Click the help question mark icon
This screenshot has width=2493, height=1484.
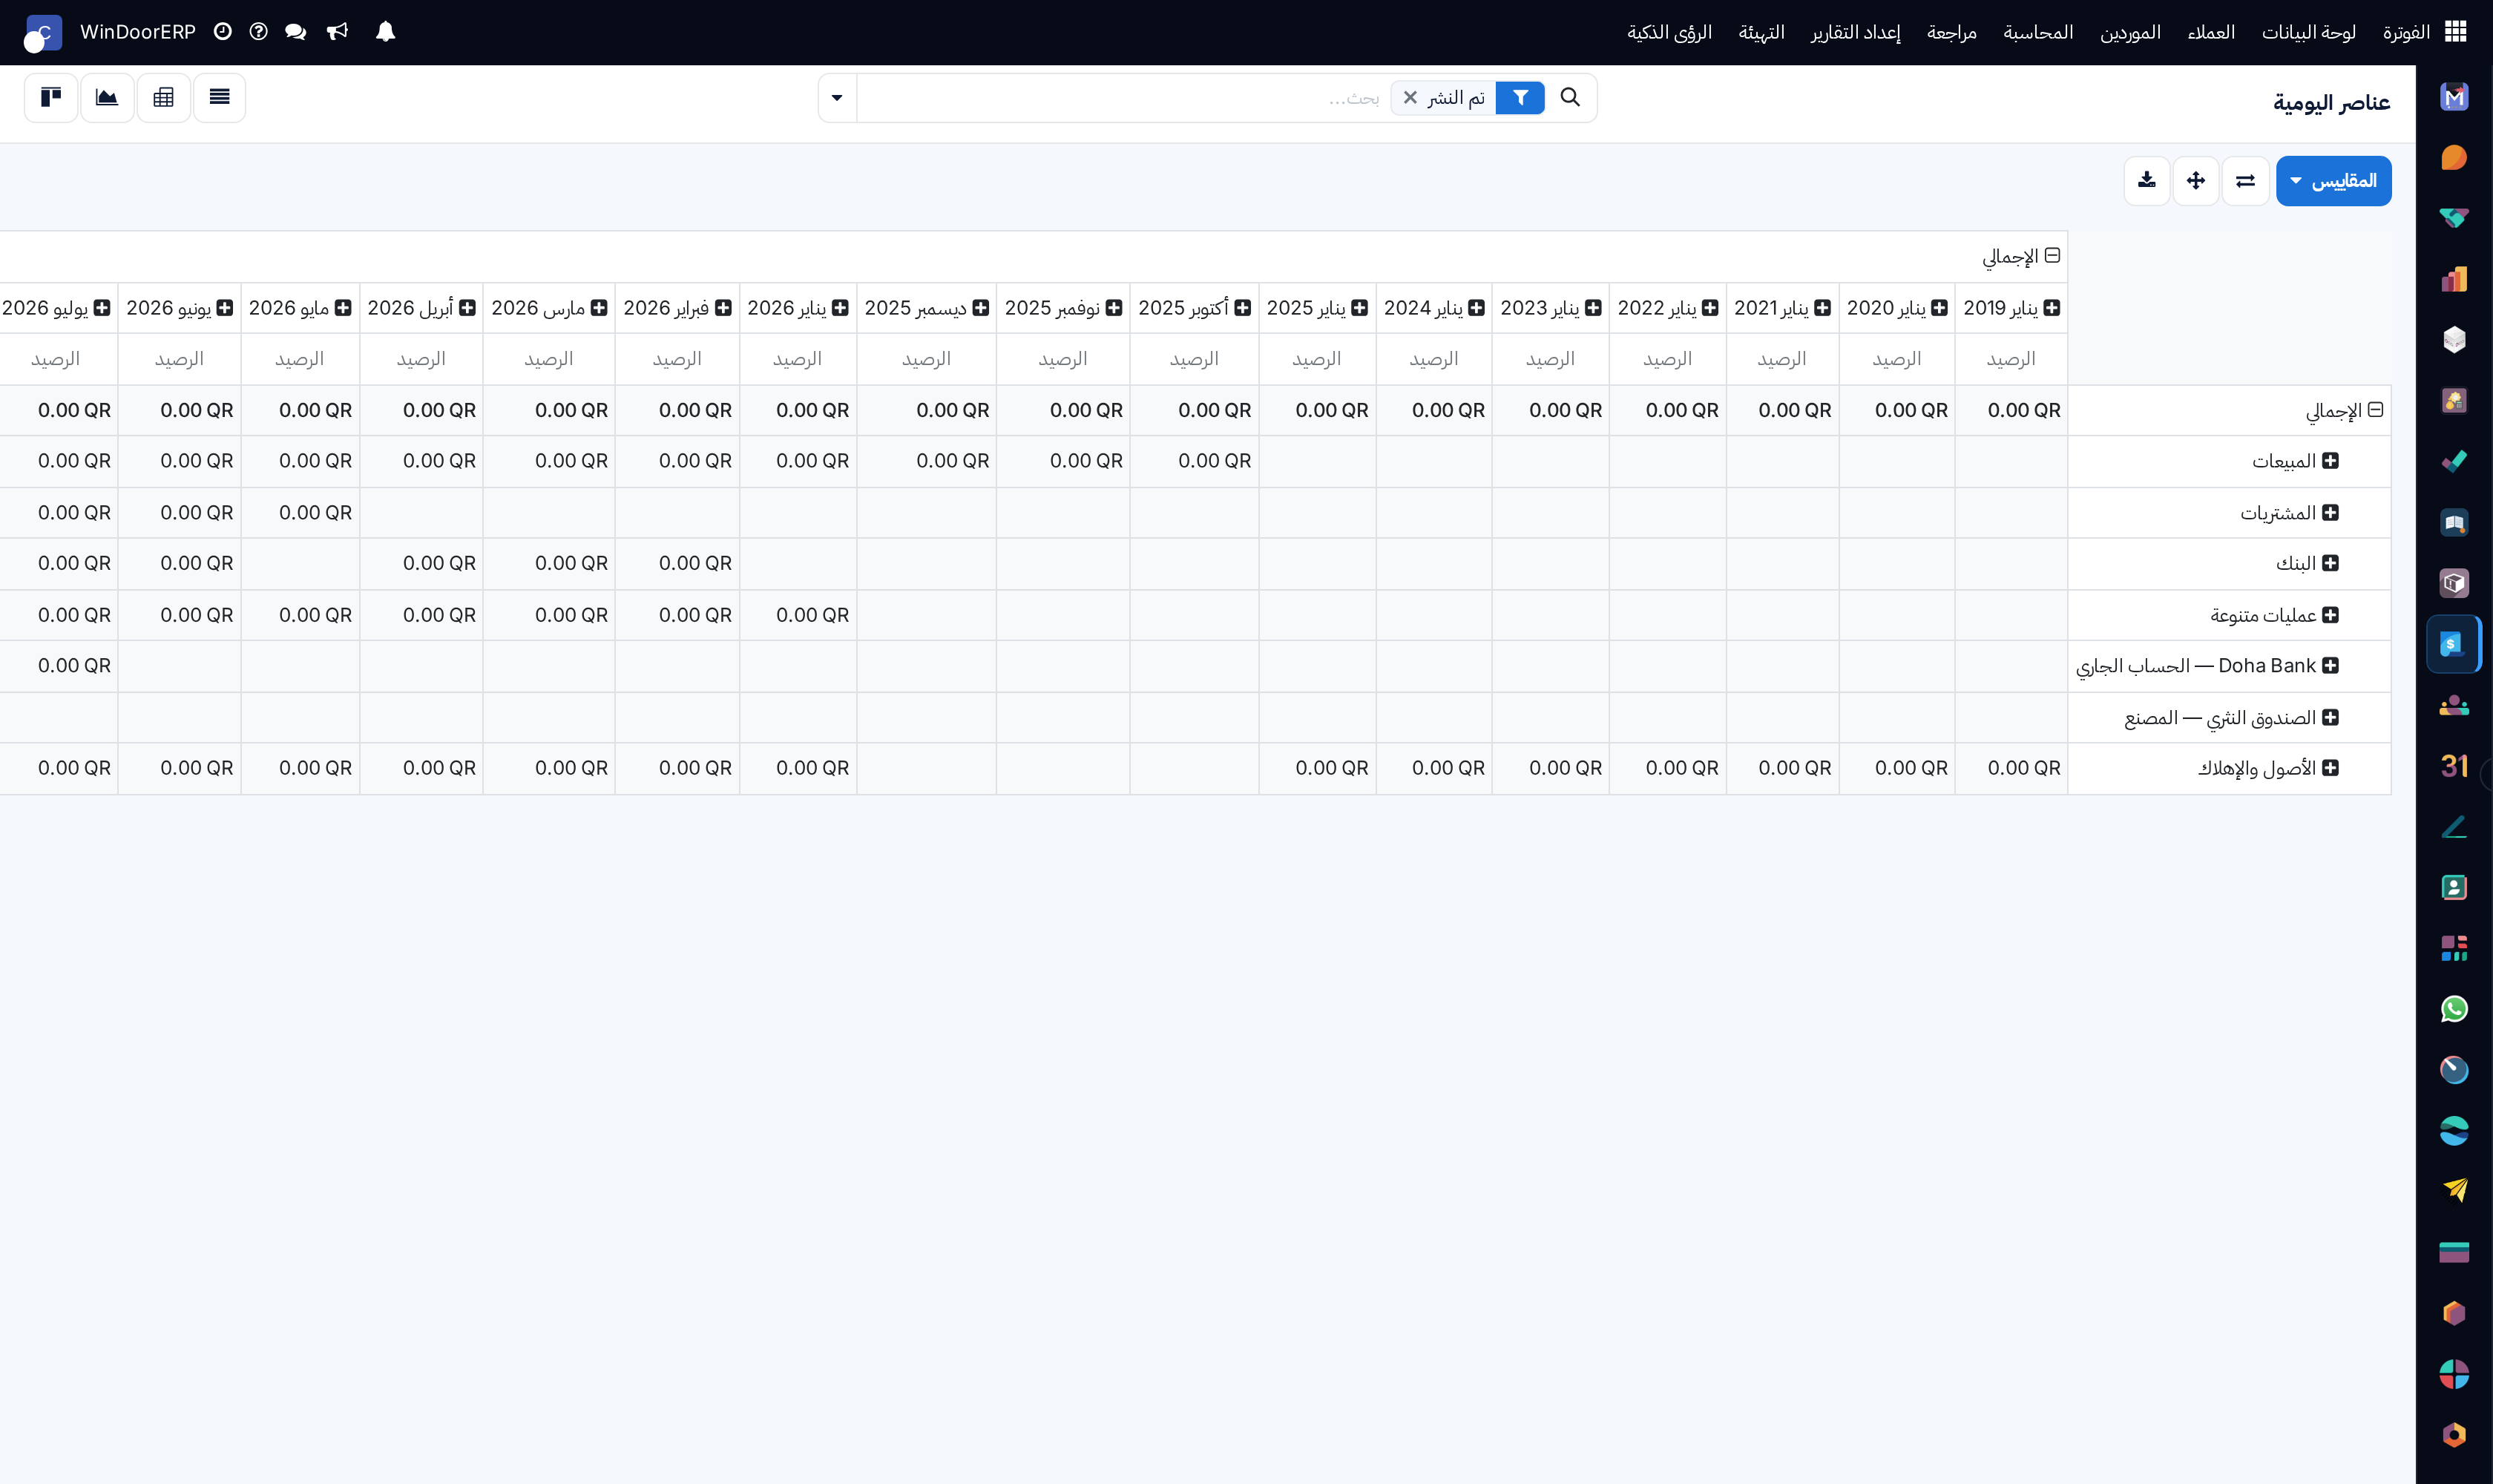[x=258, y=32]
